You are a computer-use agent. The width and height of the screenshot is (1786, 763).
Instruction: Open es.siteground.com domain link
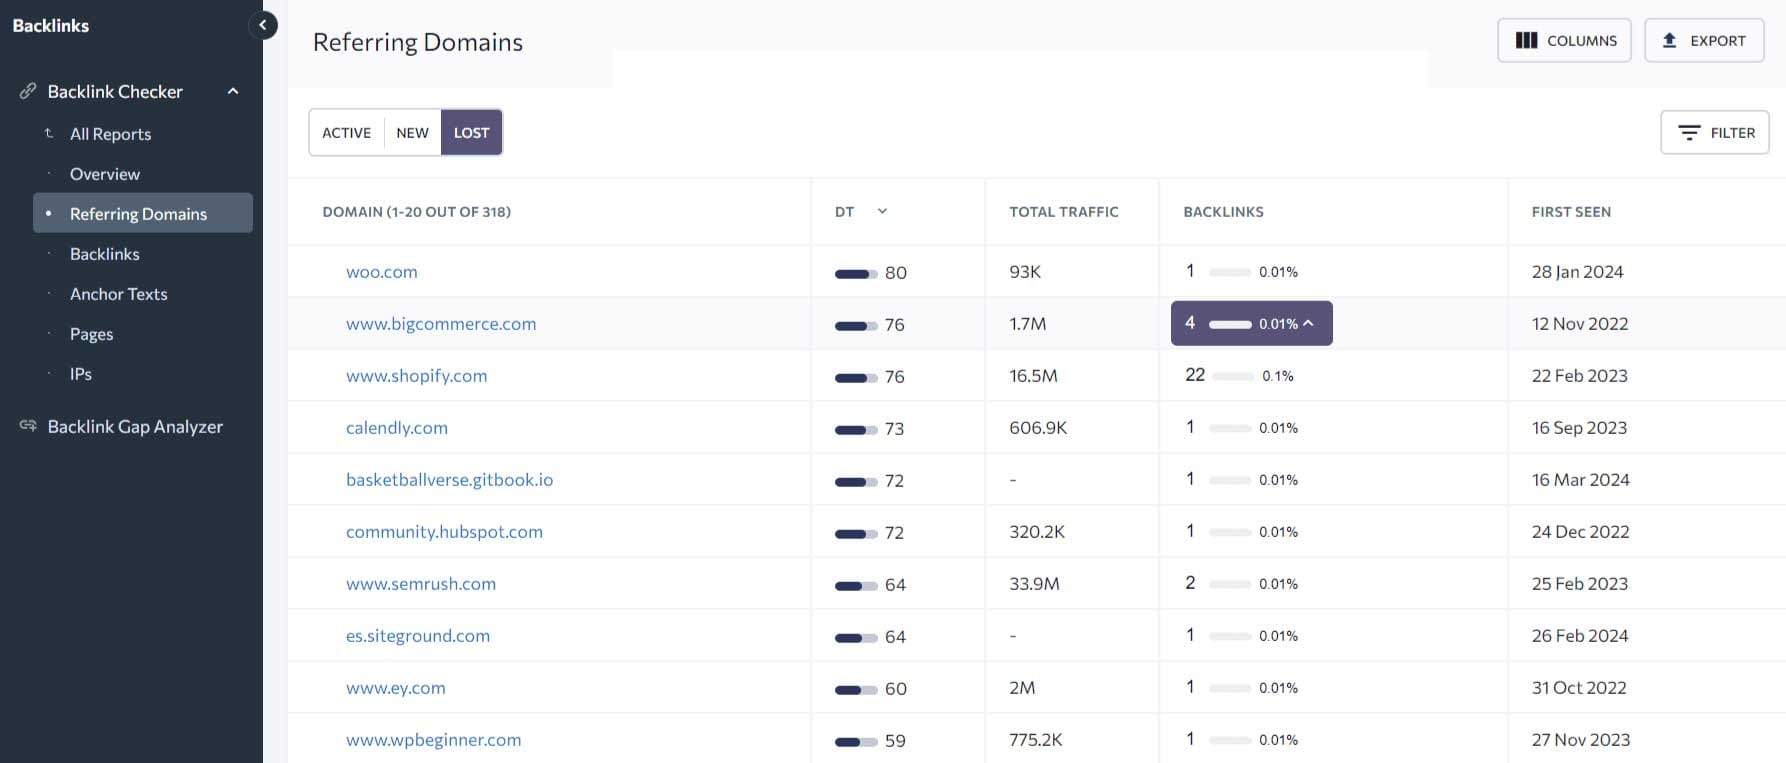[418, 636]
